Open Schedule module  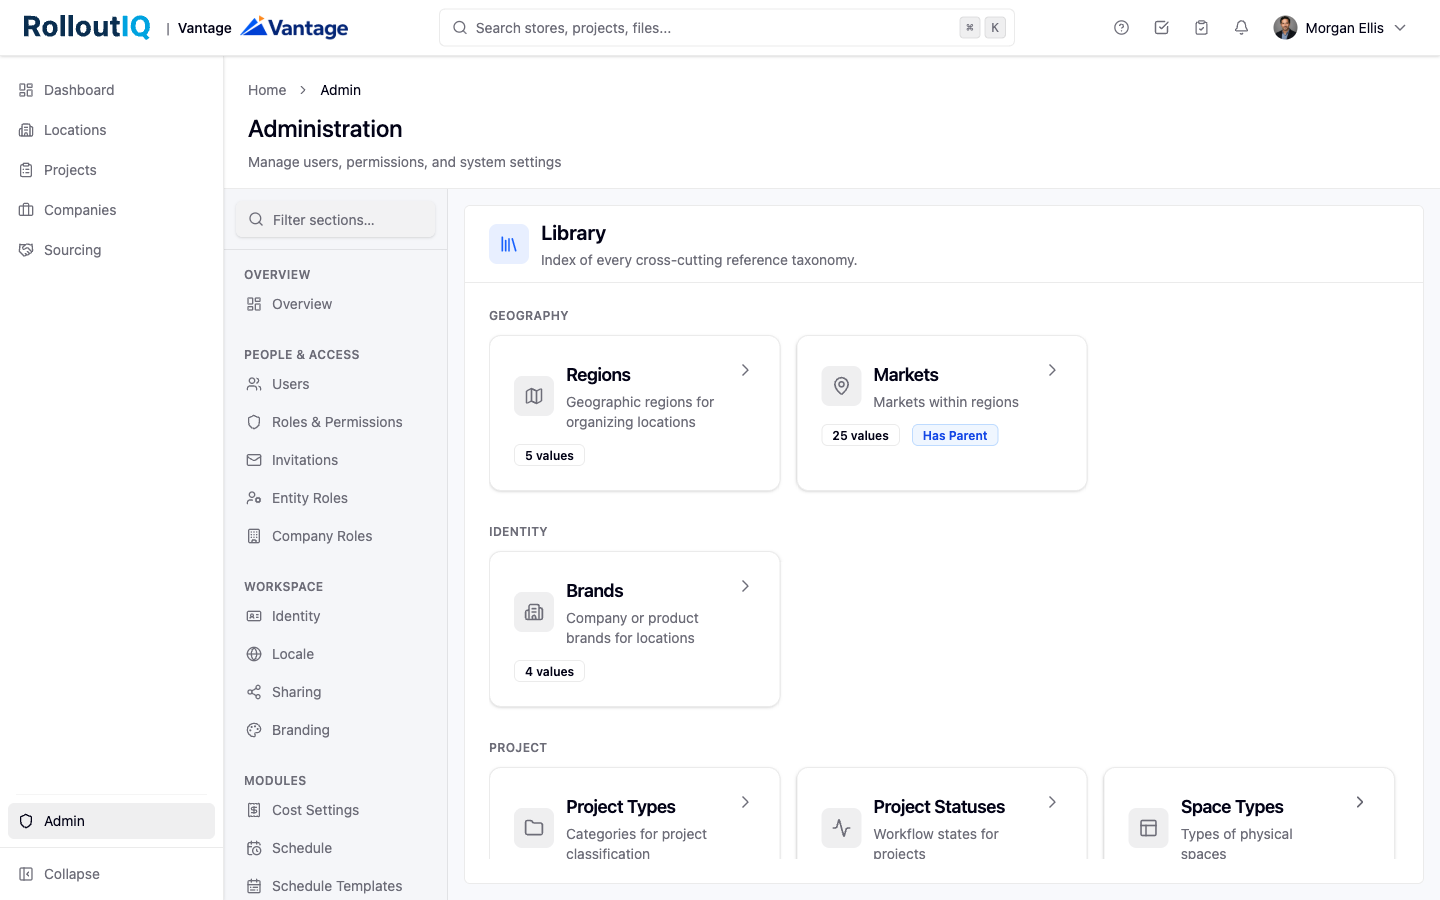336,848
